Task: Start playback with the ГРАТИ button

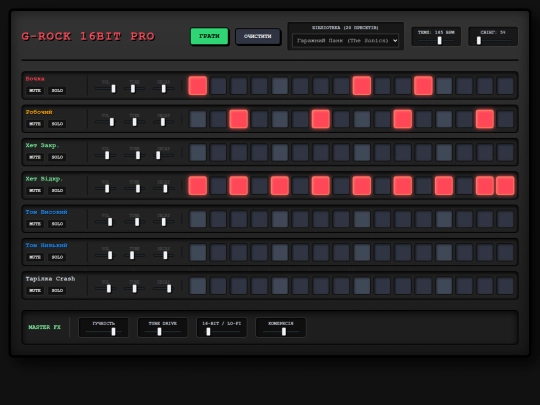Action: 209,36
